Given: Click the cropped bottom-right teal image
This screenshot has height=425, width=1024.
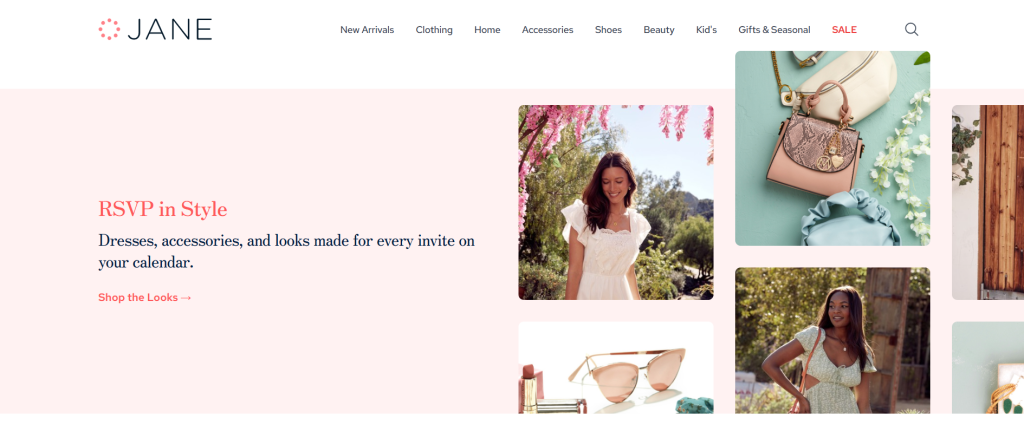Looking at the screenshot, I should [x=987, y=368].
